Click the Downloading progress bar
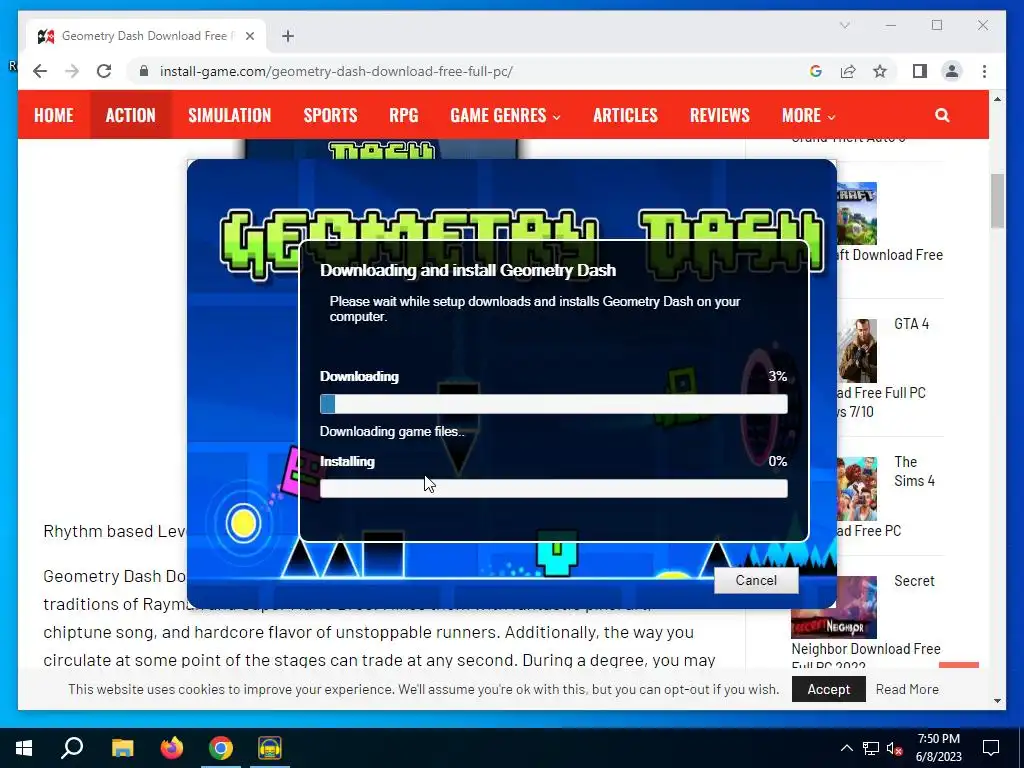The width and height of the screenshot is (1024, 768). click(x=554, y=404)
